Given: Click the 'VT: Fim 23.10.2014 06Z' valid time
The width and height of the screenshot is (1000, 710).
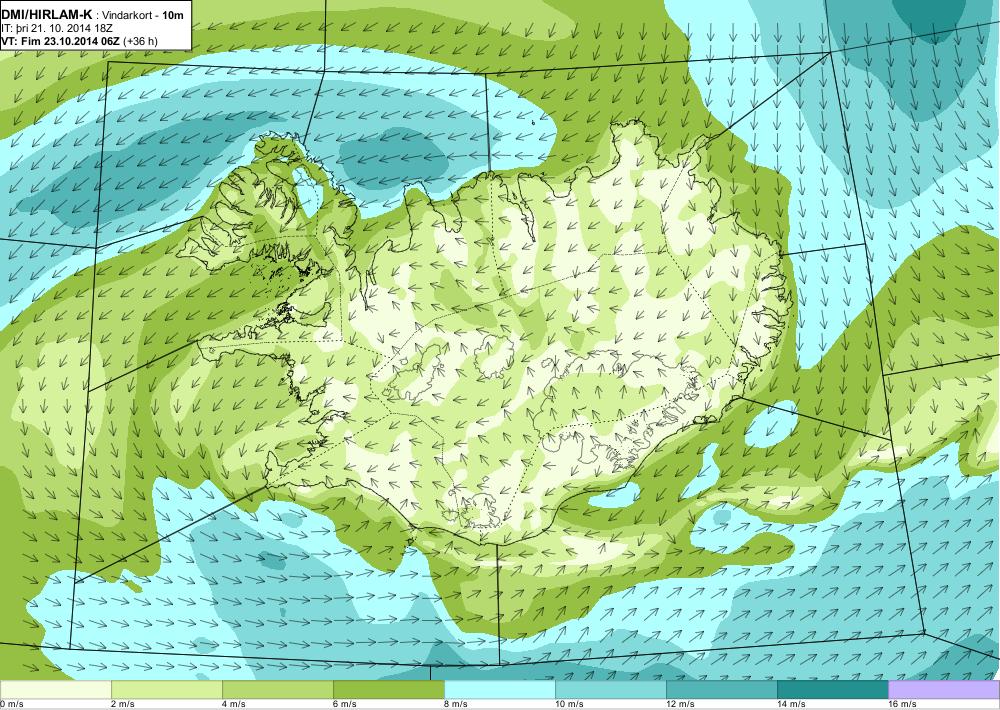Looking at the screenshot, I should (x=61, y=41).
